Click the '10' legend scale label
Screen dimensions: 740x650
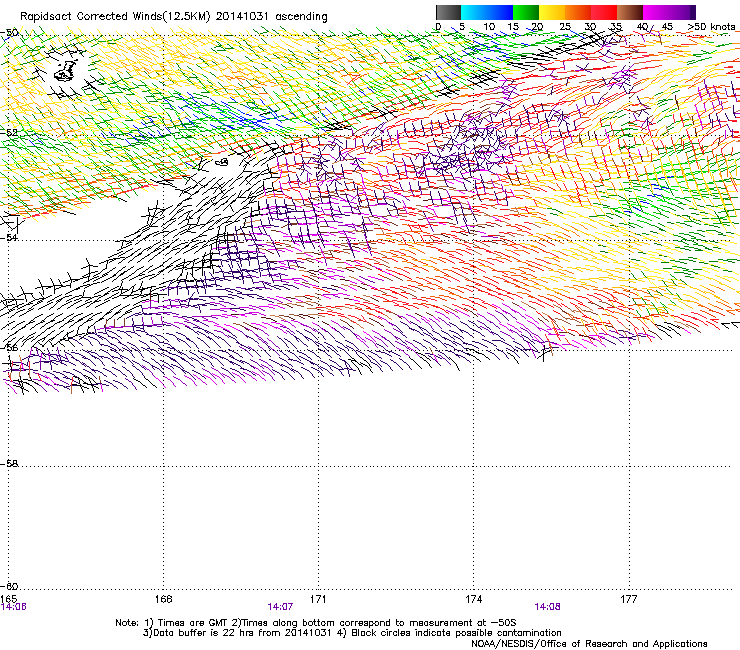(489, 27)
